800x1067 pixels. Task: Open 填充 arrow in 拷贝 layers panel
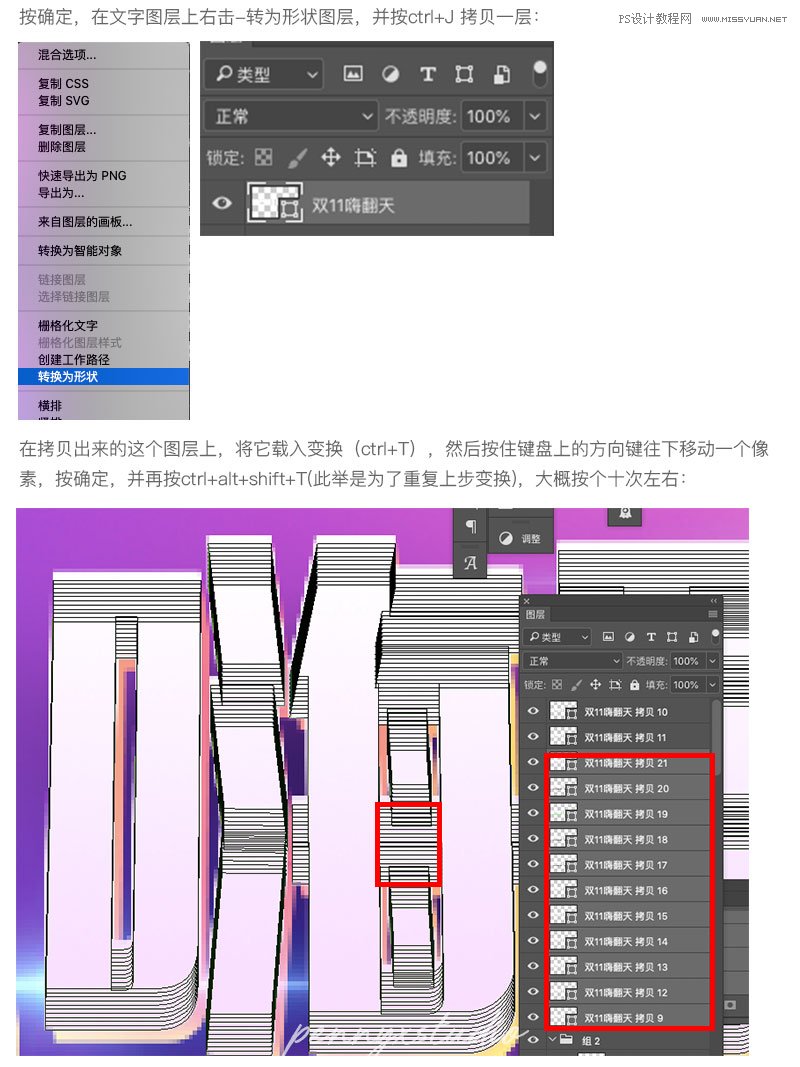tap(712, 685)
